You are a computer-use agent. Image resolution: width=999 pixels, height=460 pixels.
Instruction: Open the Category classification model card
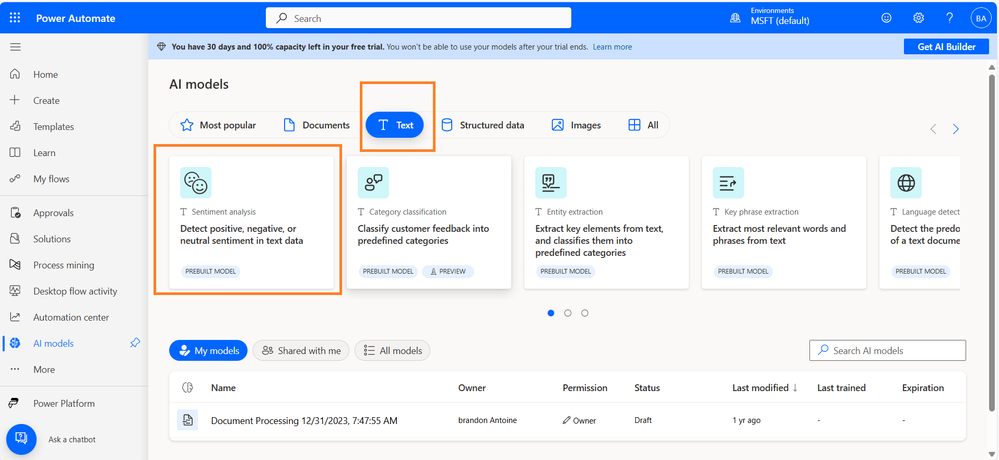point(429,222)
